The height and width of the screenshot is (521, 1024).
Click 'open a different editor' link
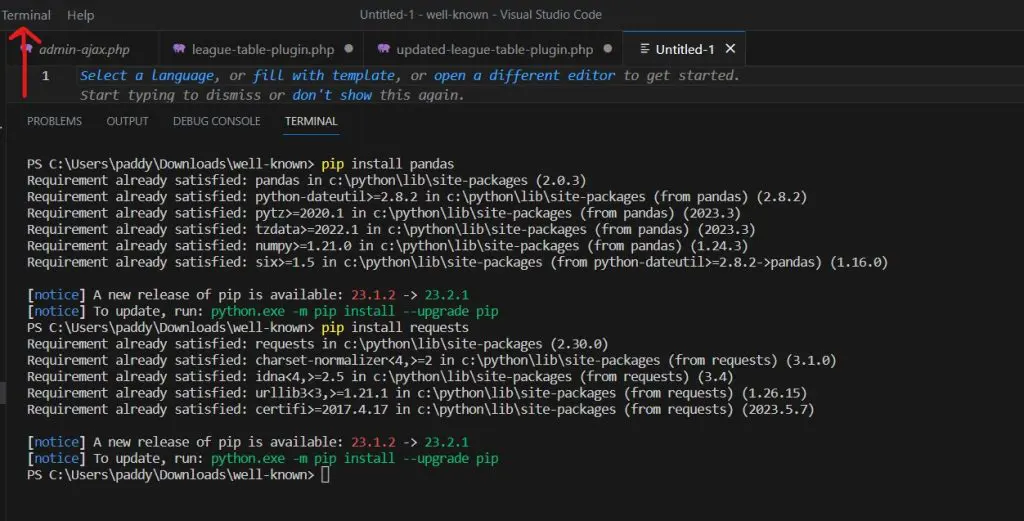click(x=524, y=76)
